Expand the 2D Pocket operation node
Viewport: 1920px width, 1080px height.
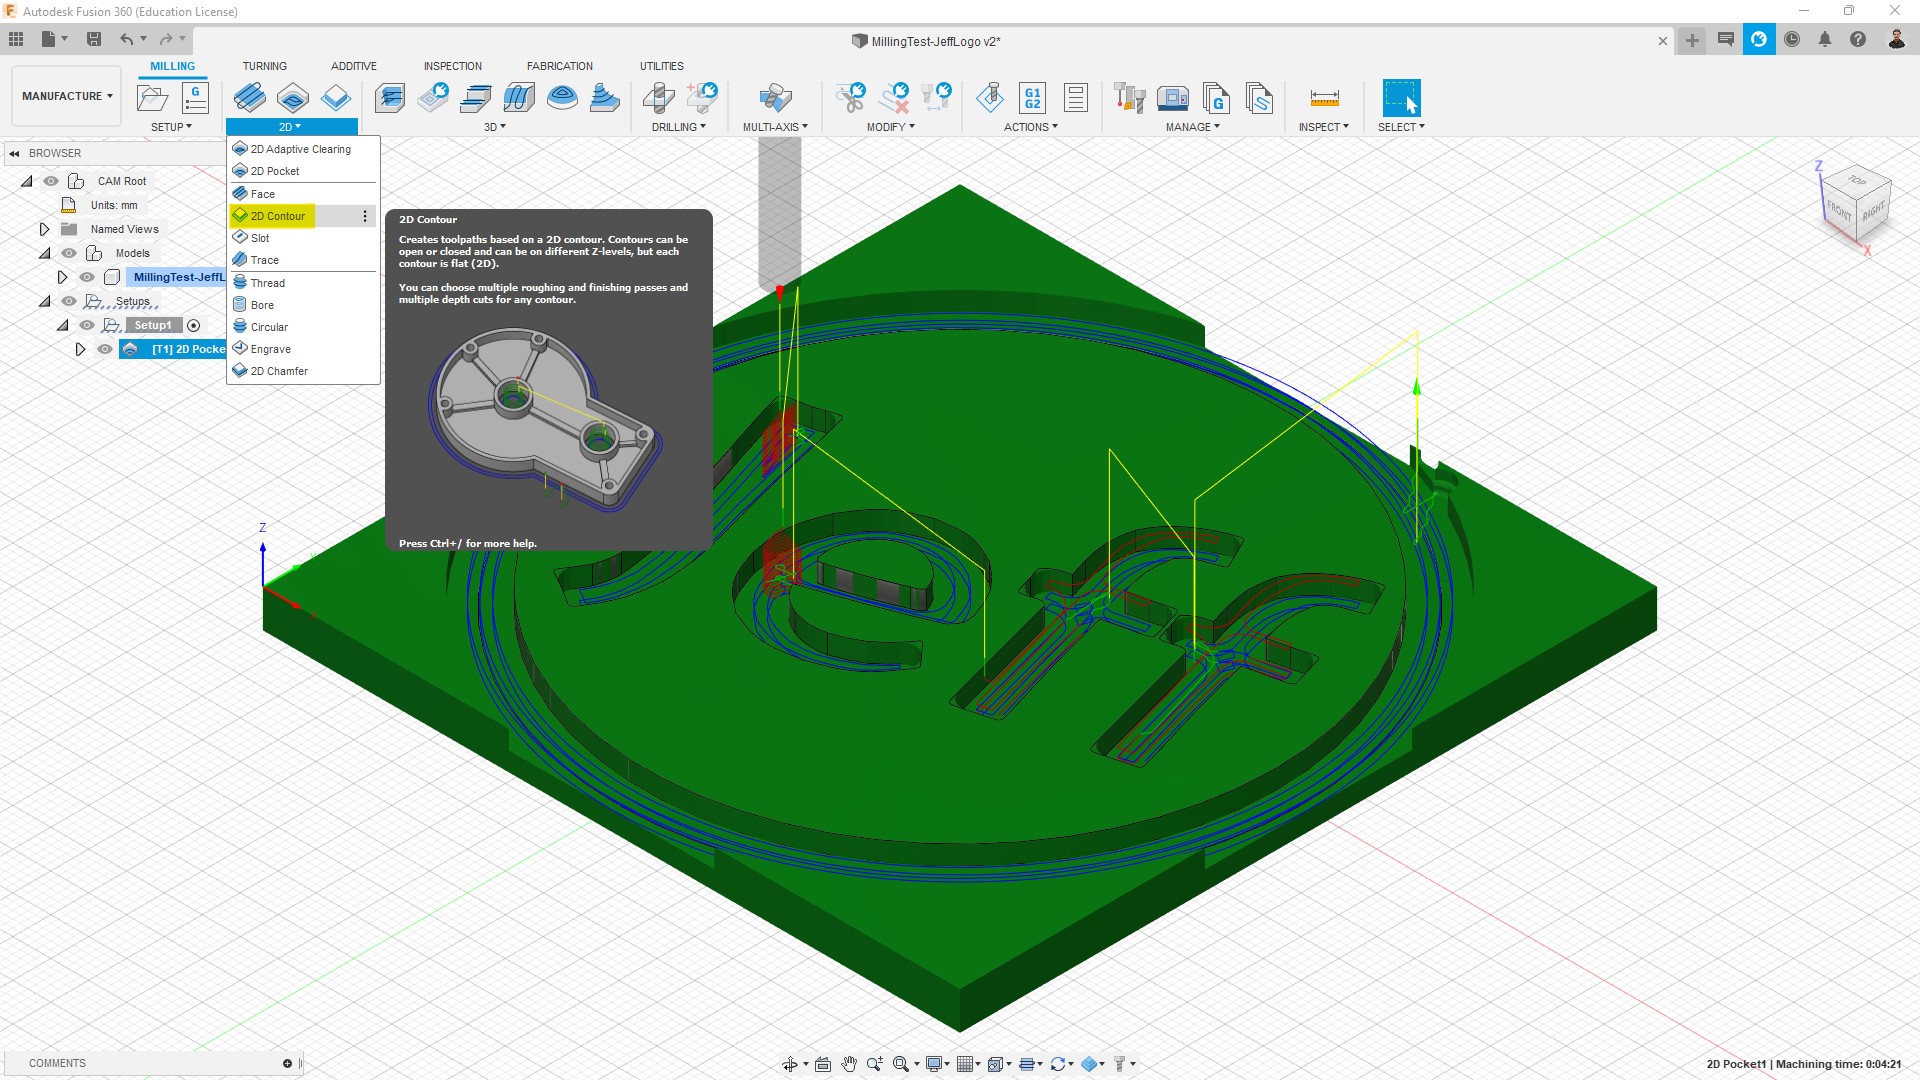click(80, 349)
